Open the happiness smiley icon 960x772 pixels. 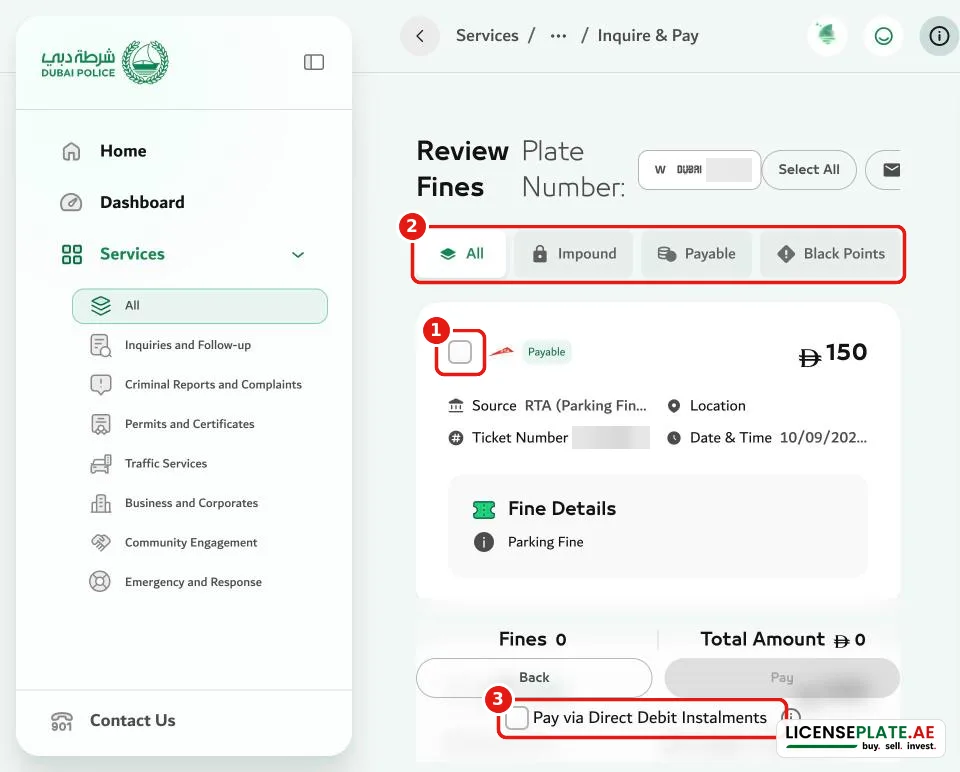click(x=883, y=36)
